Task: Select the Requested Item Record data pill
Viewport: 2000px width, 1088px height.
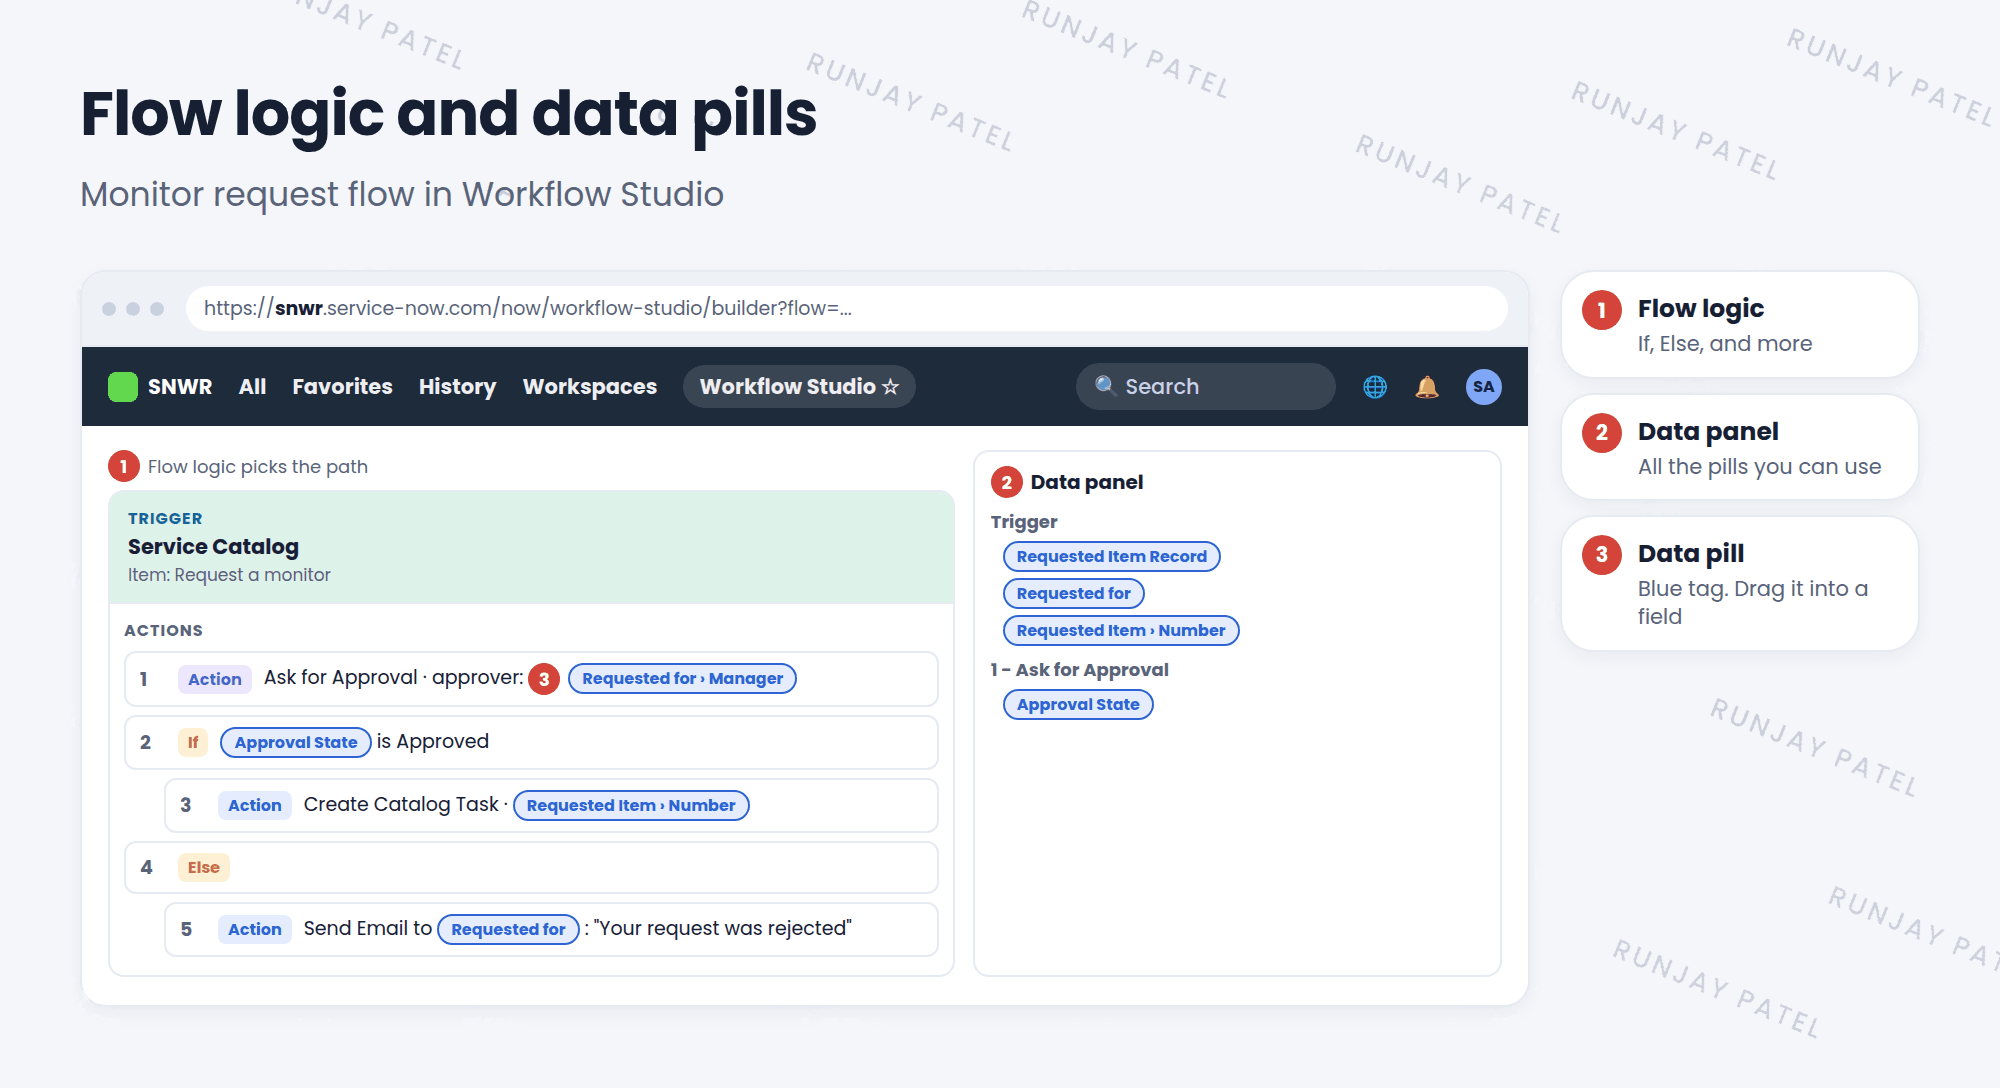Action: 1111,556
